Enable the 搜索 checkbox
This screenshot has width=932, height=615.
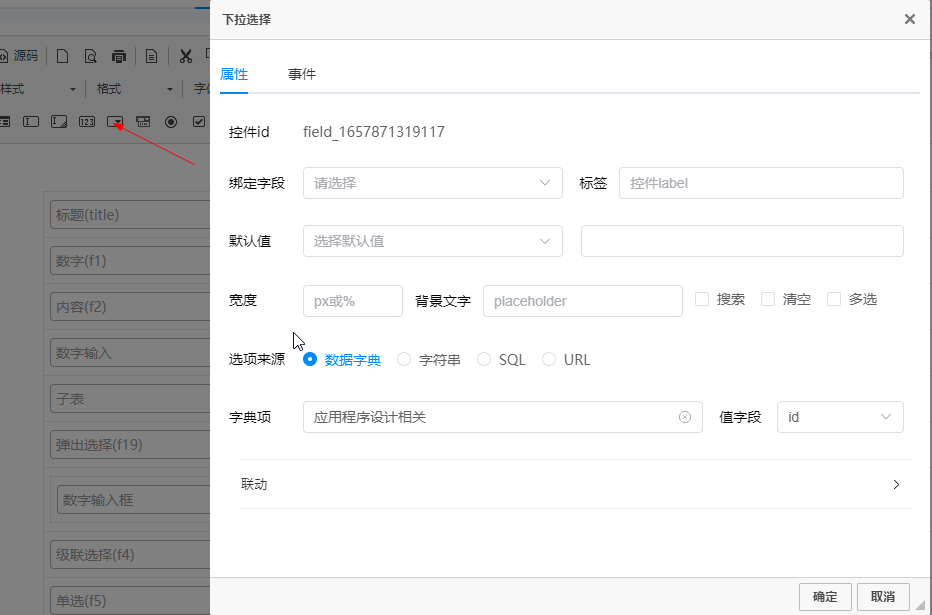(702, 299)
